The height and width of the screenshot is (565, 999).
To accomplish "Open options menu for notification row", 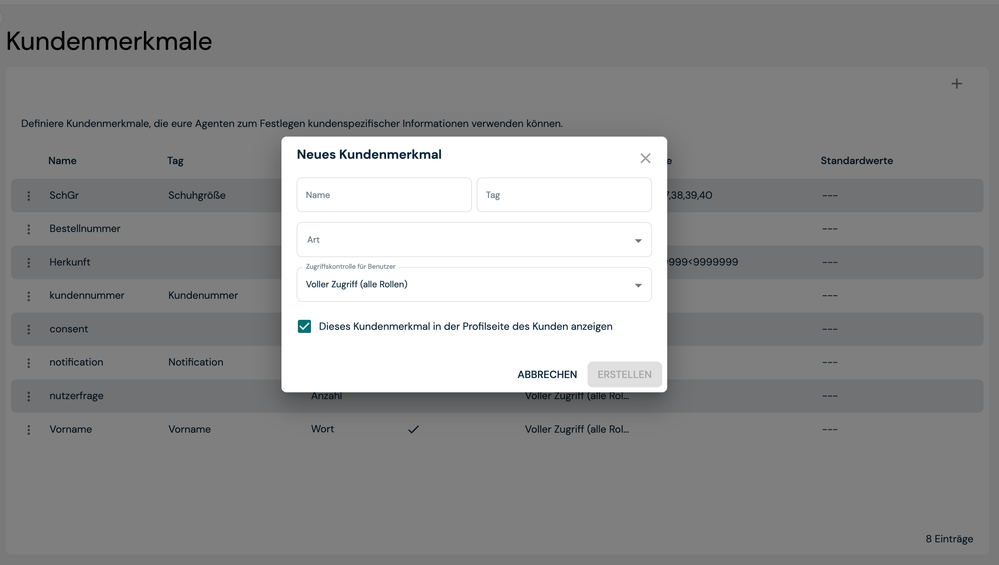I will click(29, 363).
